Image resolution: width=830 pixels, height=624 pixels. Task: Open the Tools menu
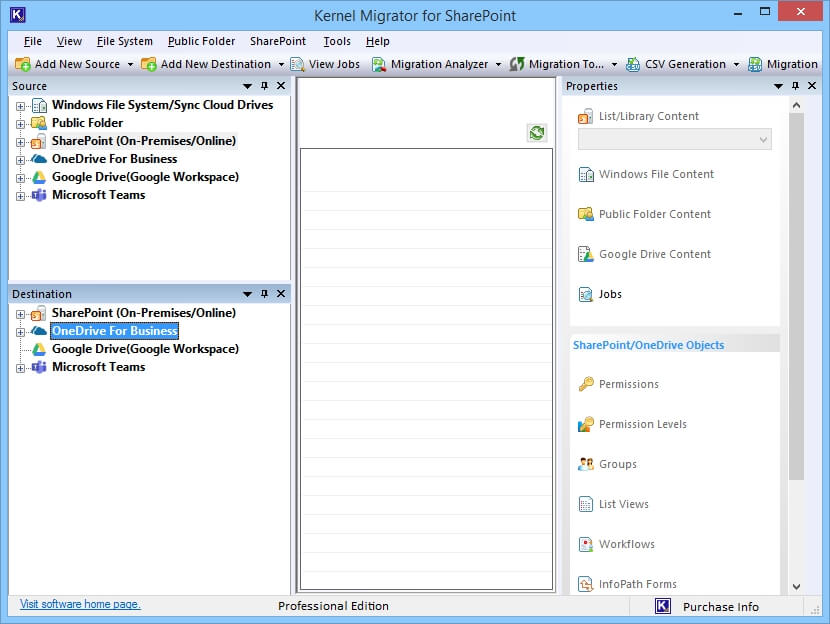click(x=337, y=41)
